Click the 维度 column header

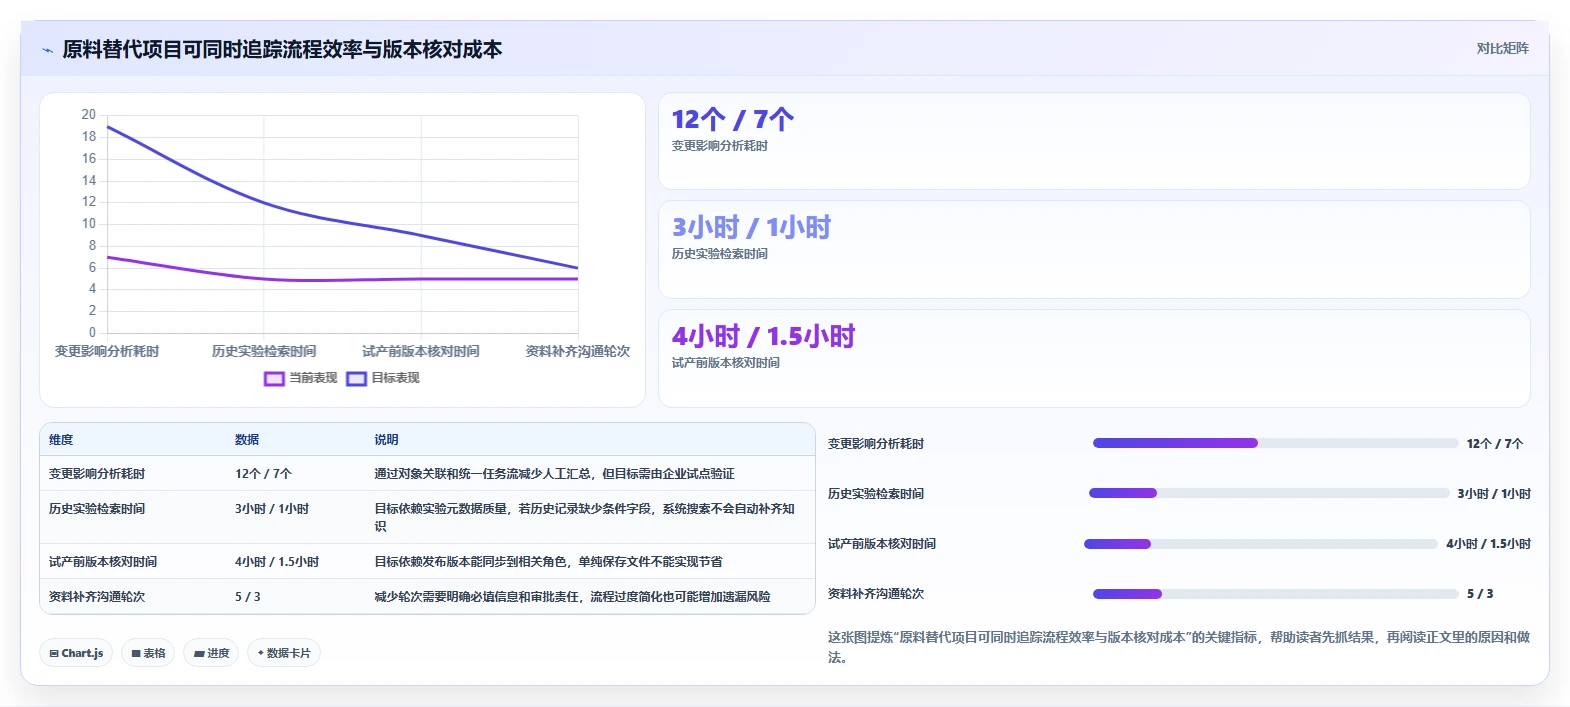click(x=61, y=440)
